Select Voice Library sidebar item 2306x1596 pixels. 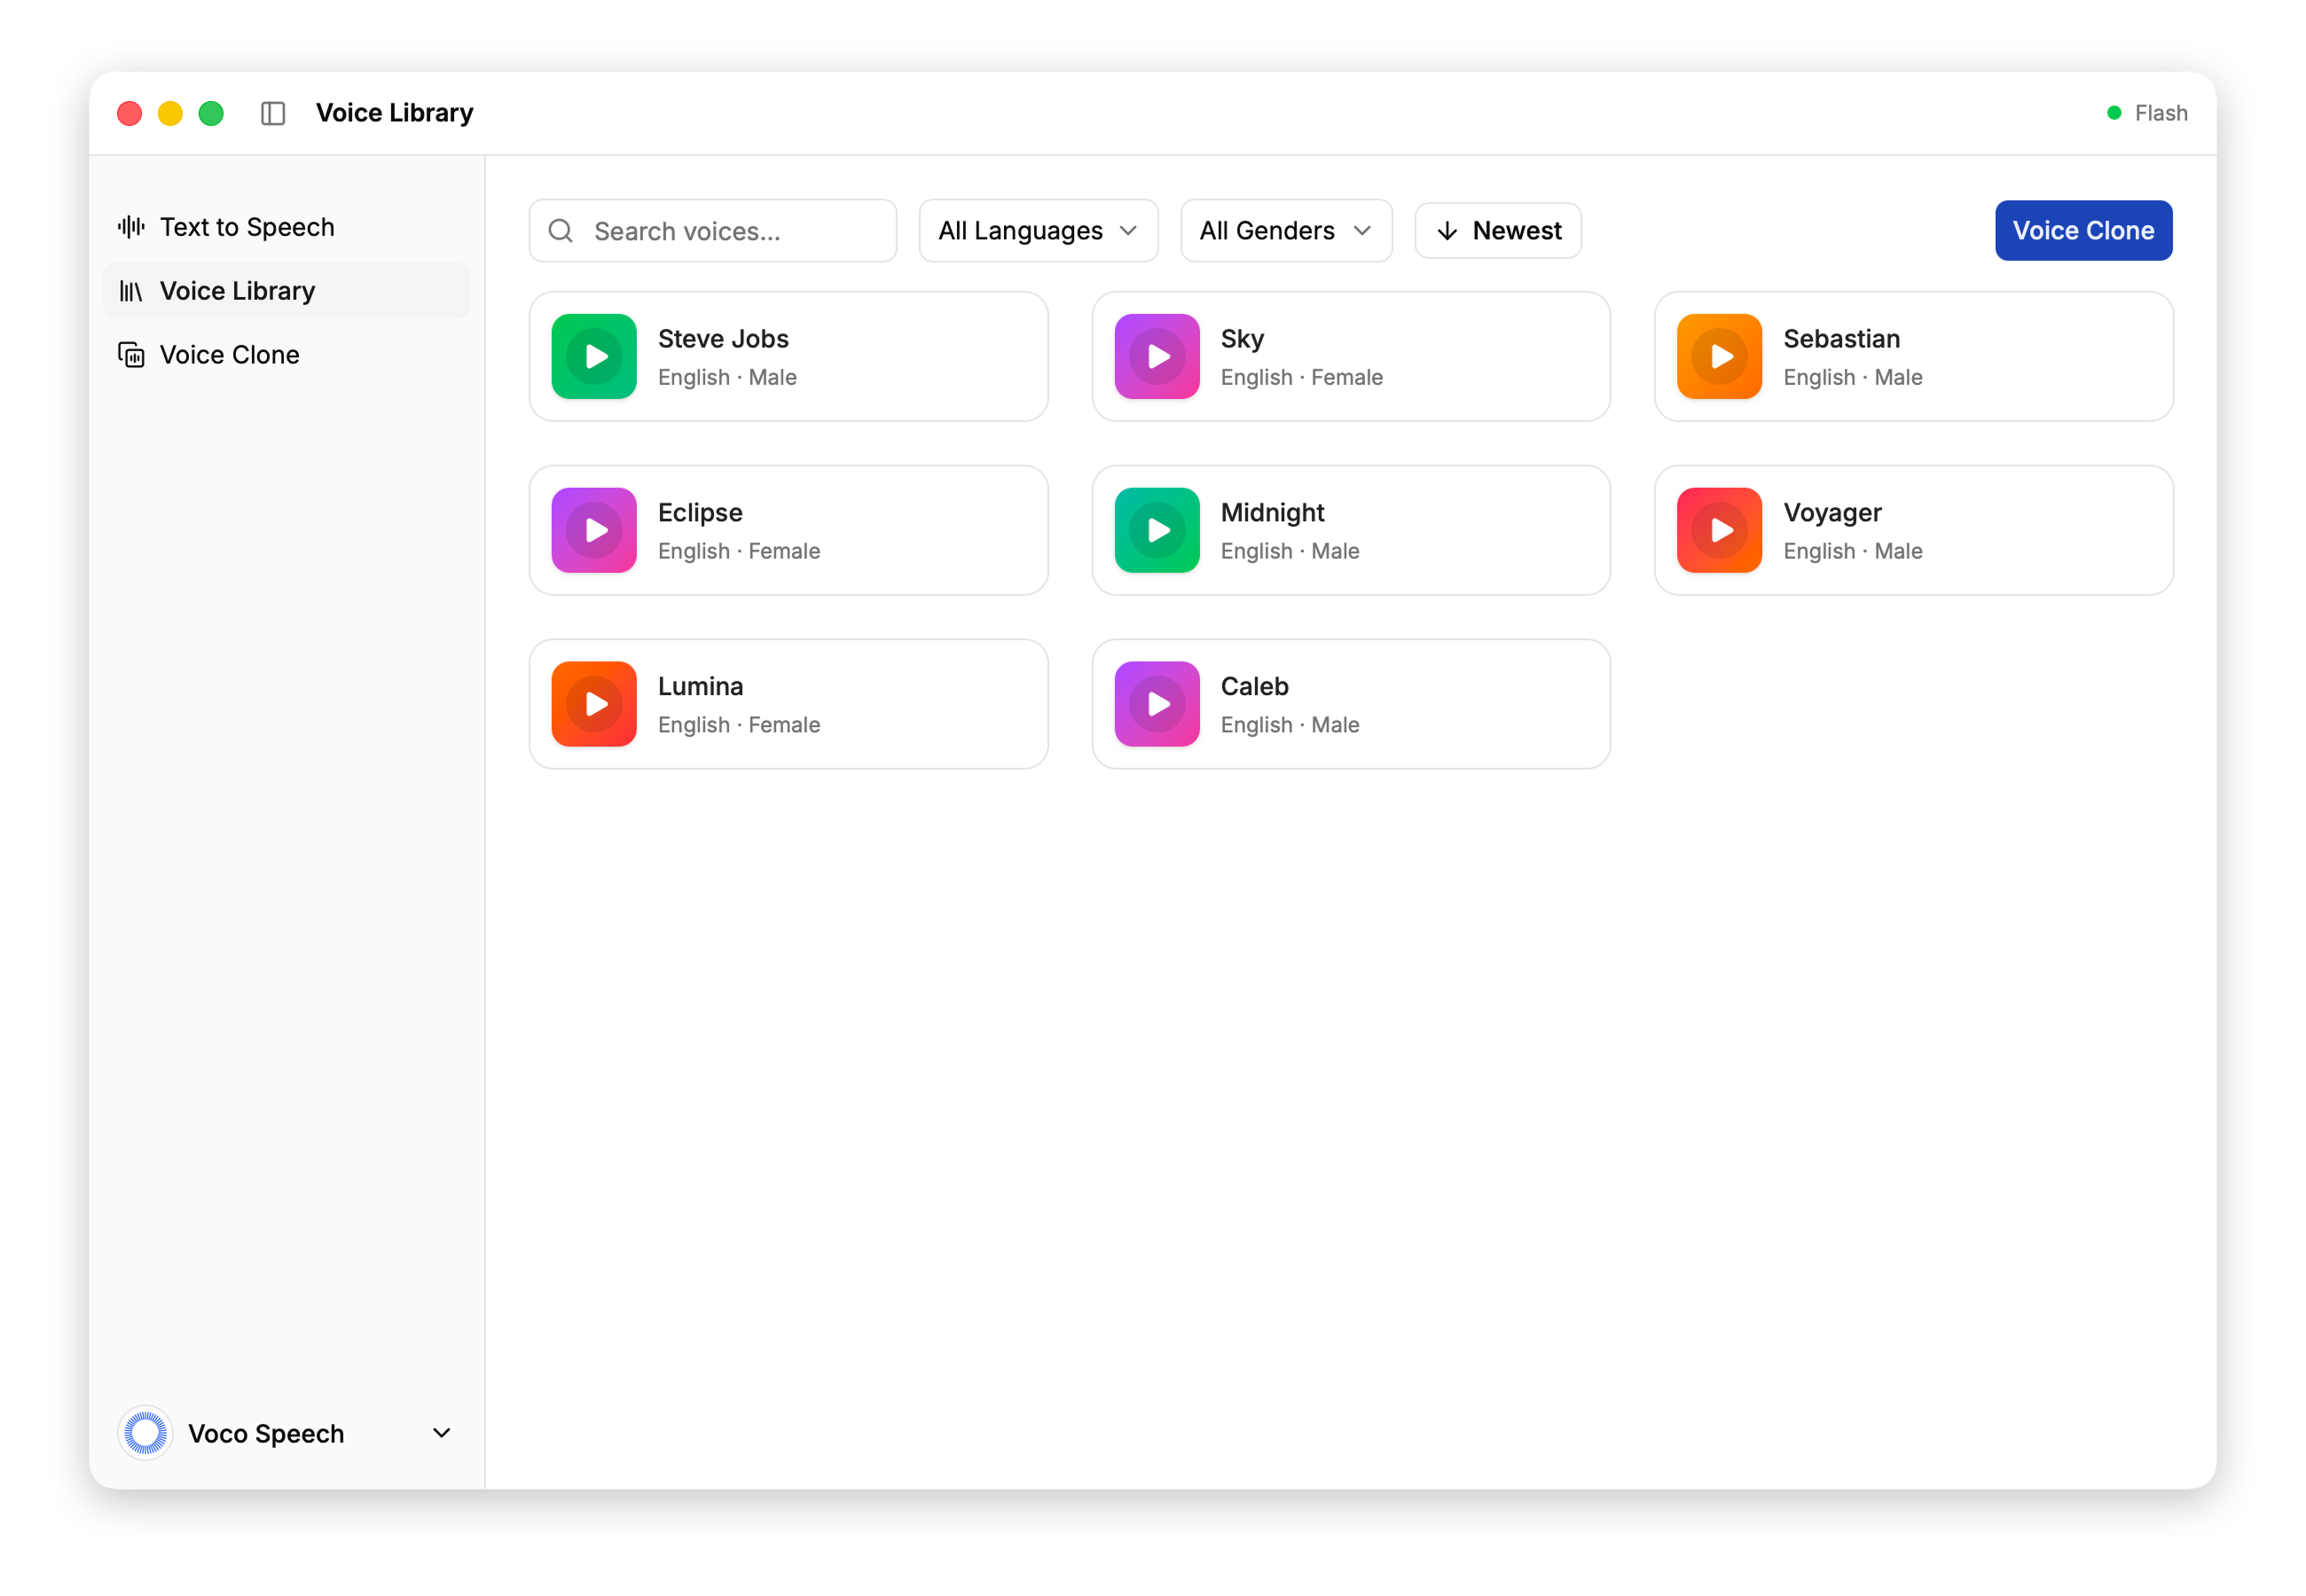click(237, 291)
